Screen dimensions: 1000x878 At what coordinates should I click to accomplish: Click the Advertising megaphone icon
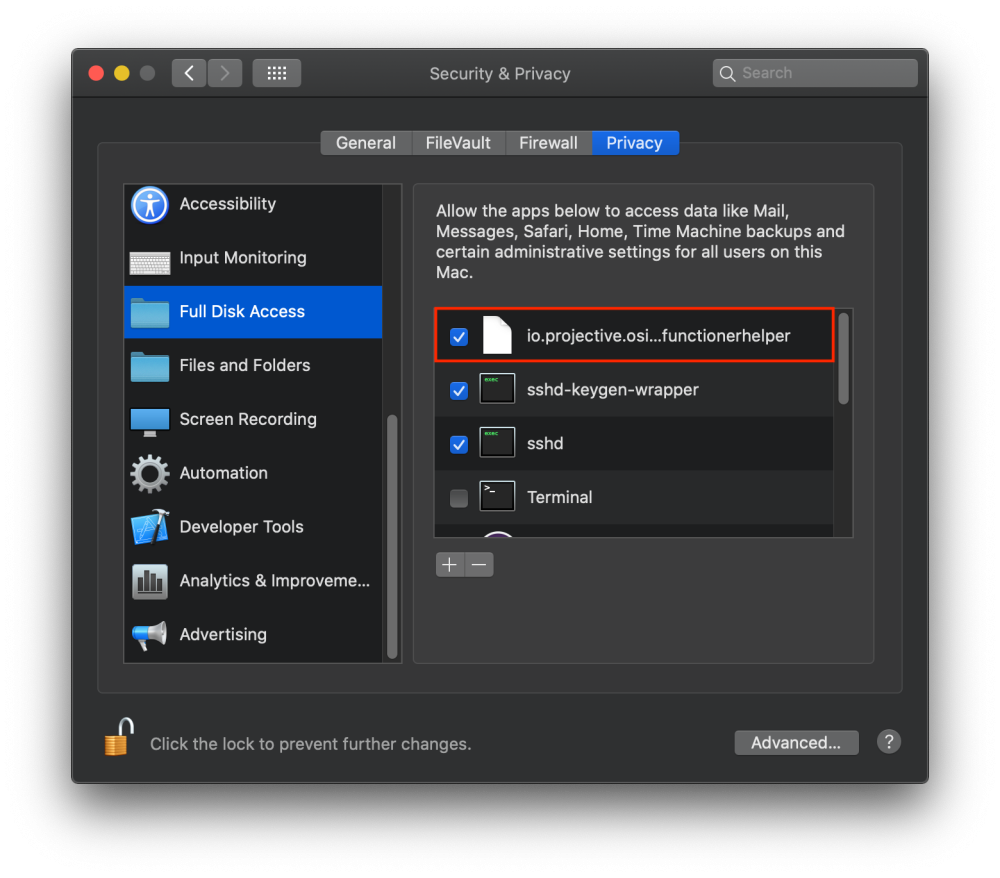[150, 635]
